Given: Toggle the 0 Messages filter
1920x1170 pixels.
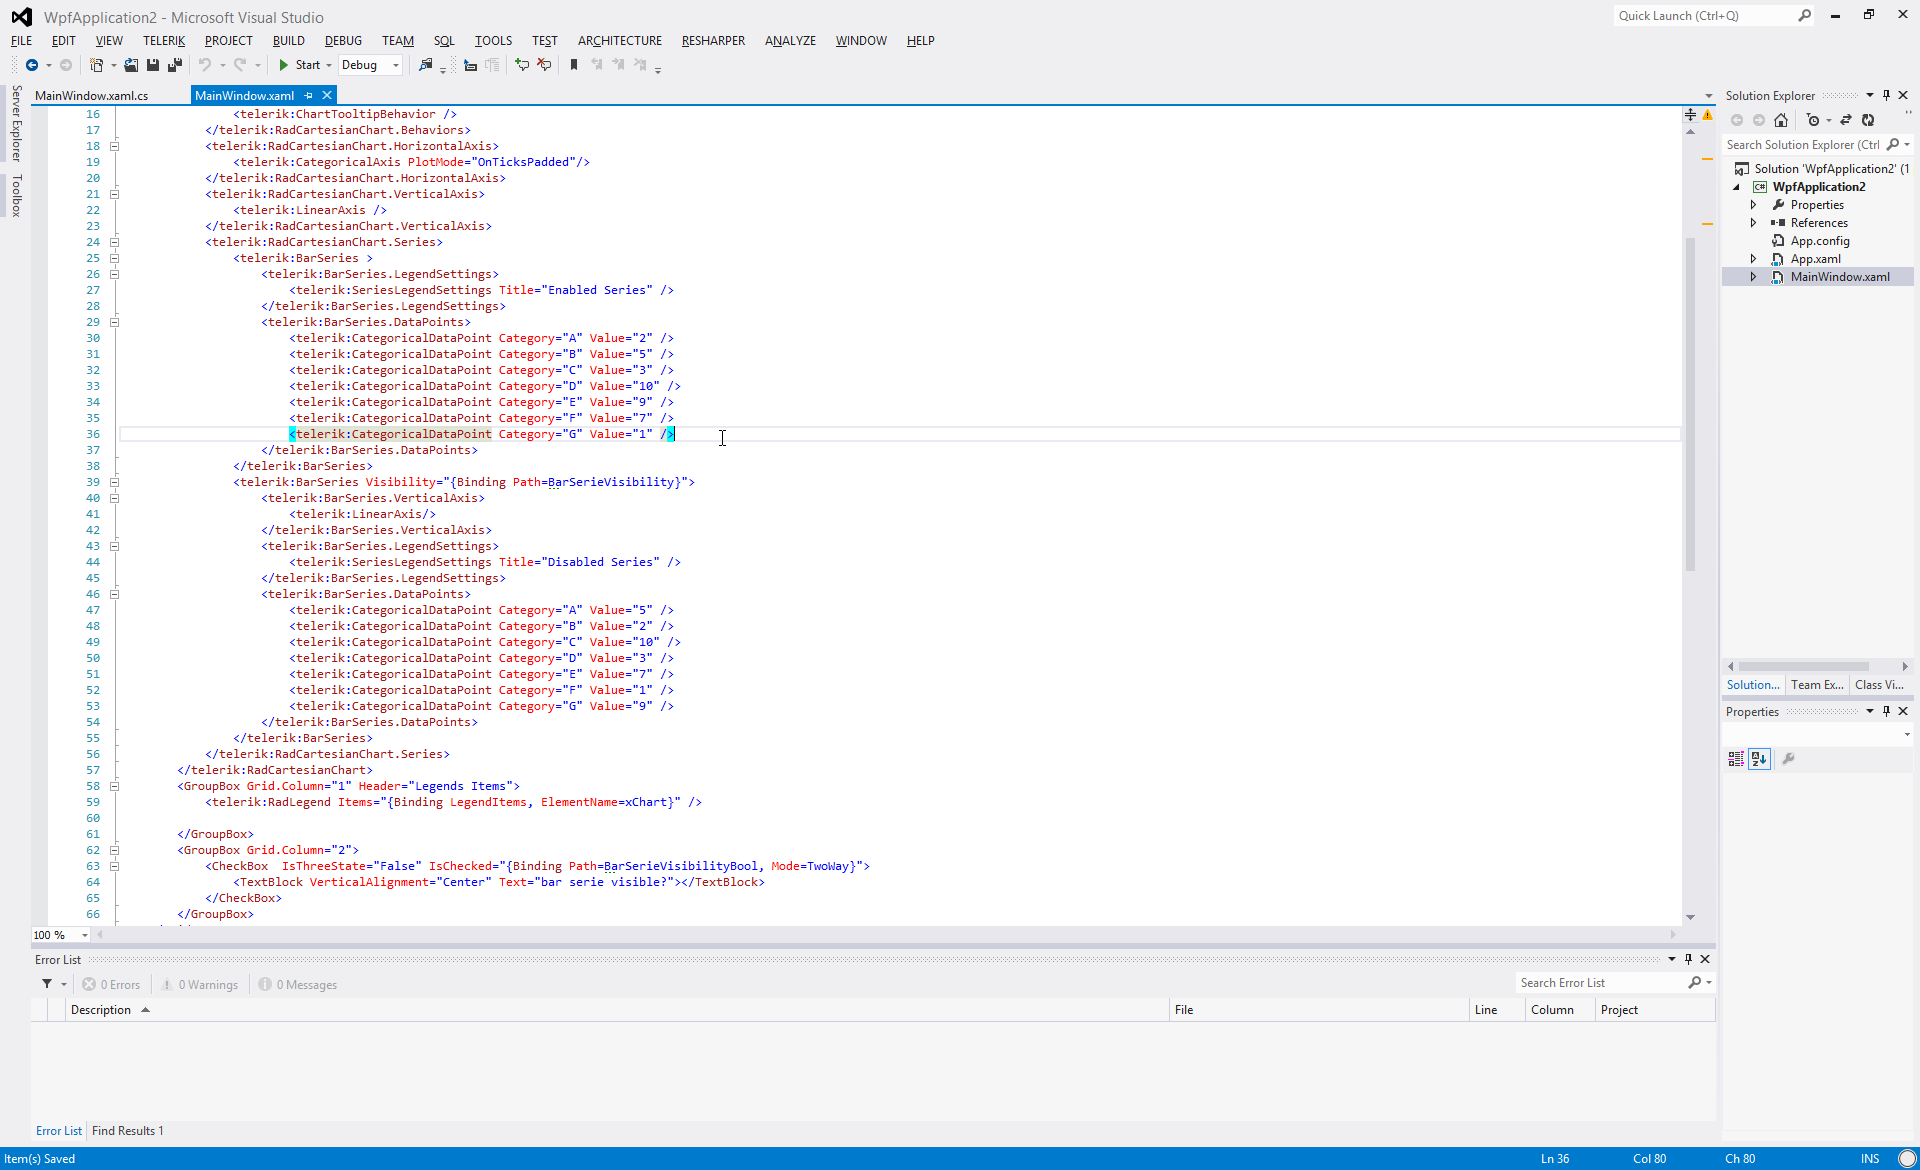Looking at the screenshot, I should coord(298,985).
